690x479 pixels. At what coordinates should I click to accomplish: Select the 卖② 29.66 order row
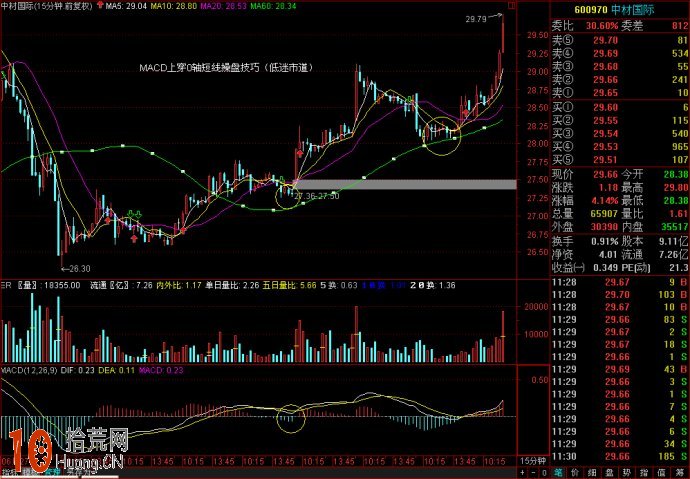[x=620, y=80]
